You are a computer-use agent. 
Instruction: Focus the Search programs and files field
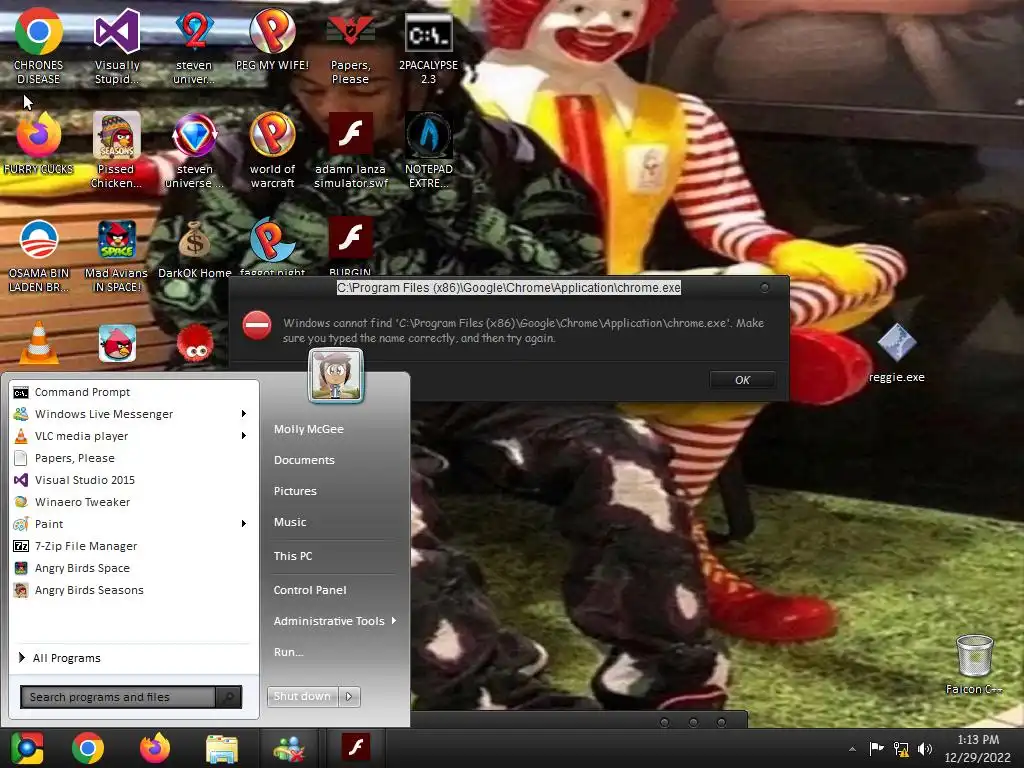(118, 697)
